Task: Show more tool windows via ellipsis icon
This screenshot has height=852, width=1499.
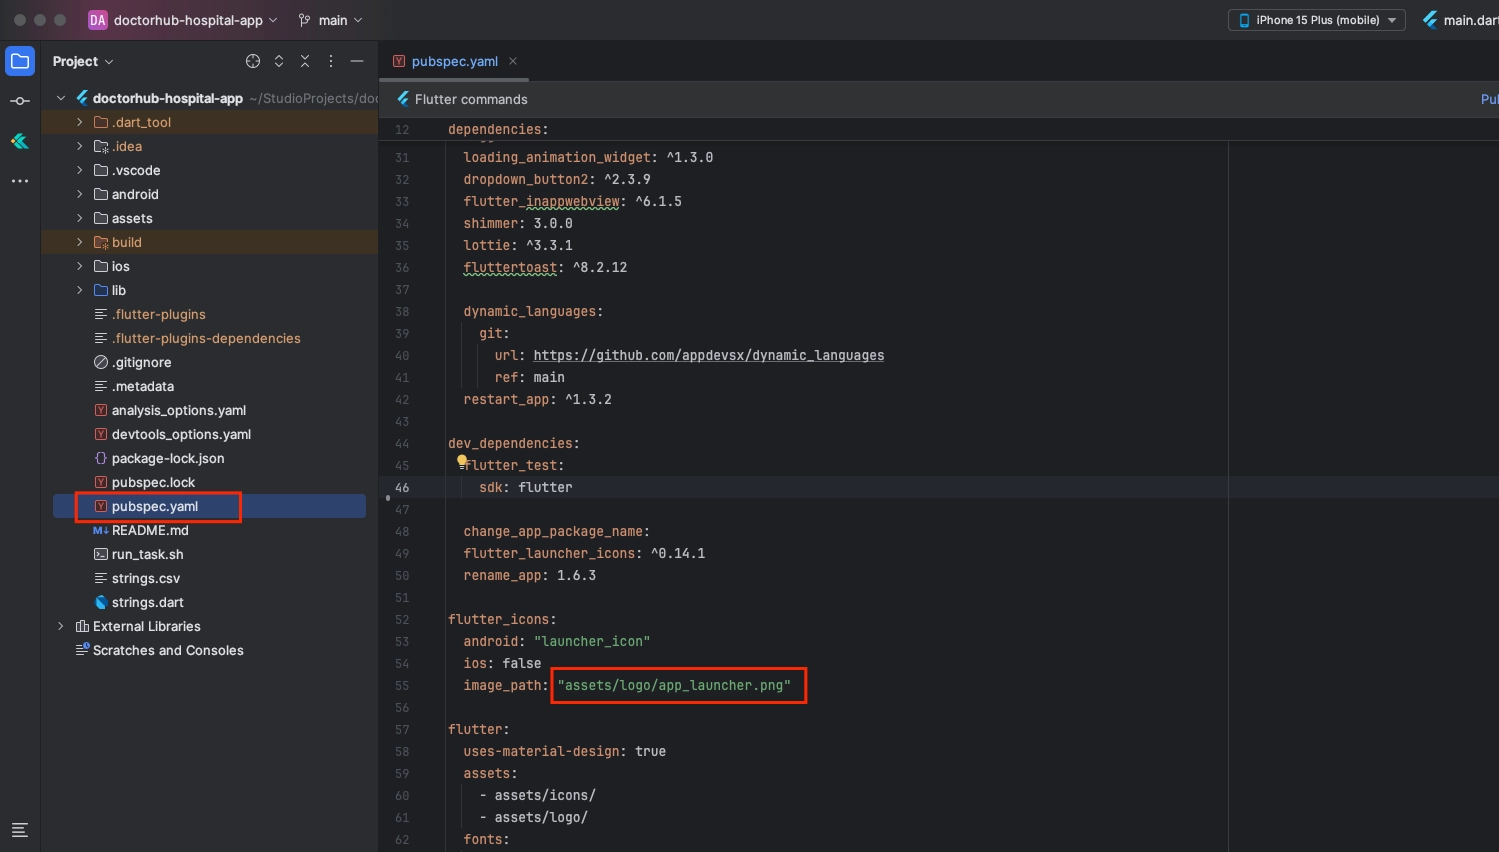Action: (20, 181)
